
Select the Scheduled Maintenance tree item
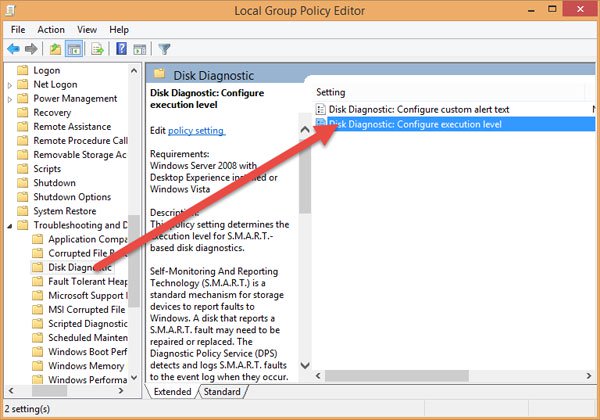(88, 338)
